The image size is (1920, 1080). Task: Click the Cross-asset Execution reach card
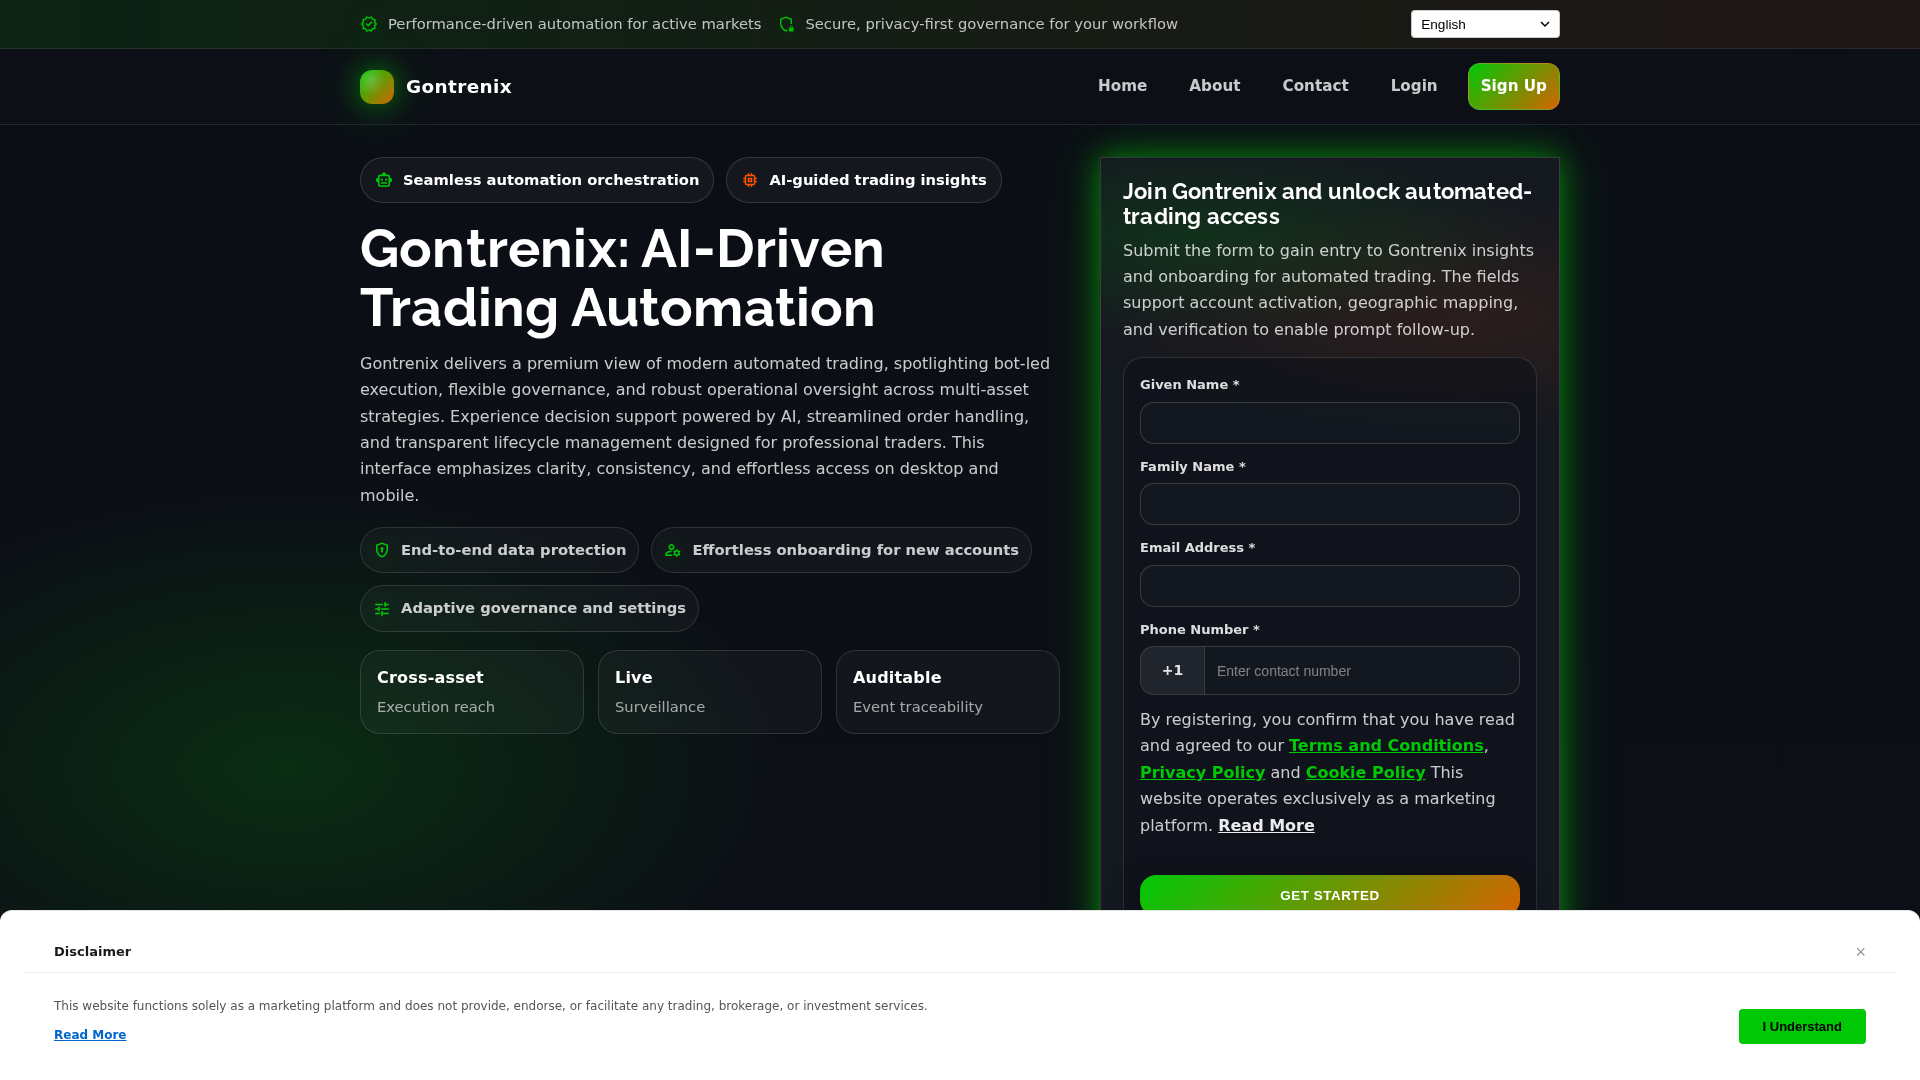tap(472, 692)
